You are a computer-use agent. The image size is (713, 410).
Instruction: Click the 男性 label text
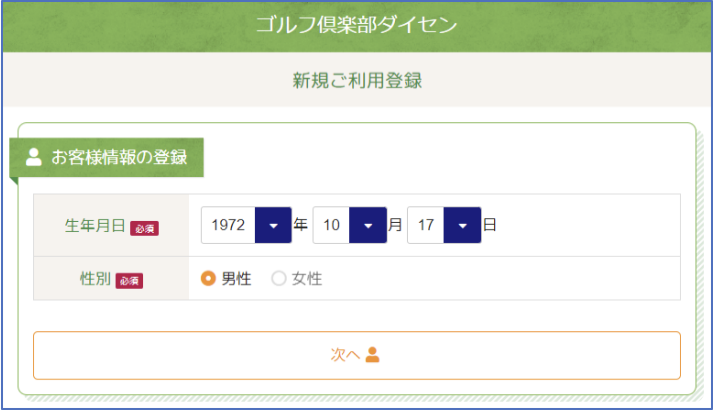click(236, 279)
